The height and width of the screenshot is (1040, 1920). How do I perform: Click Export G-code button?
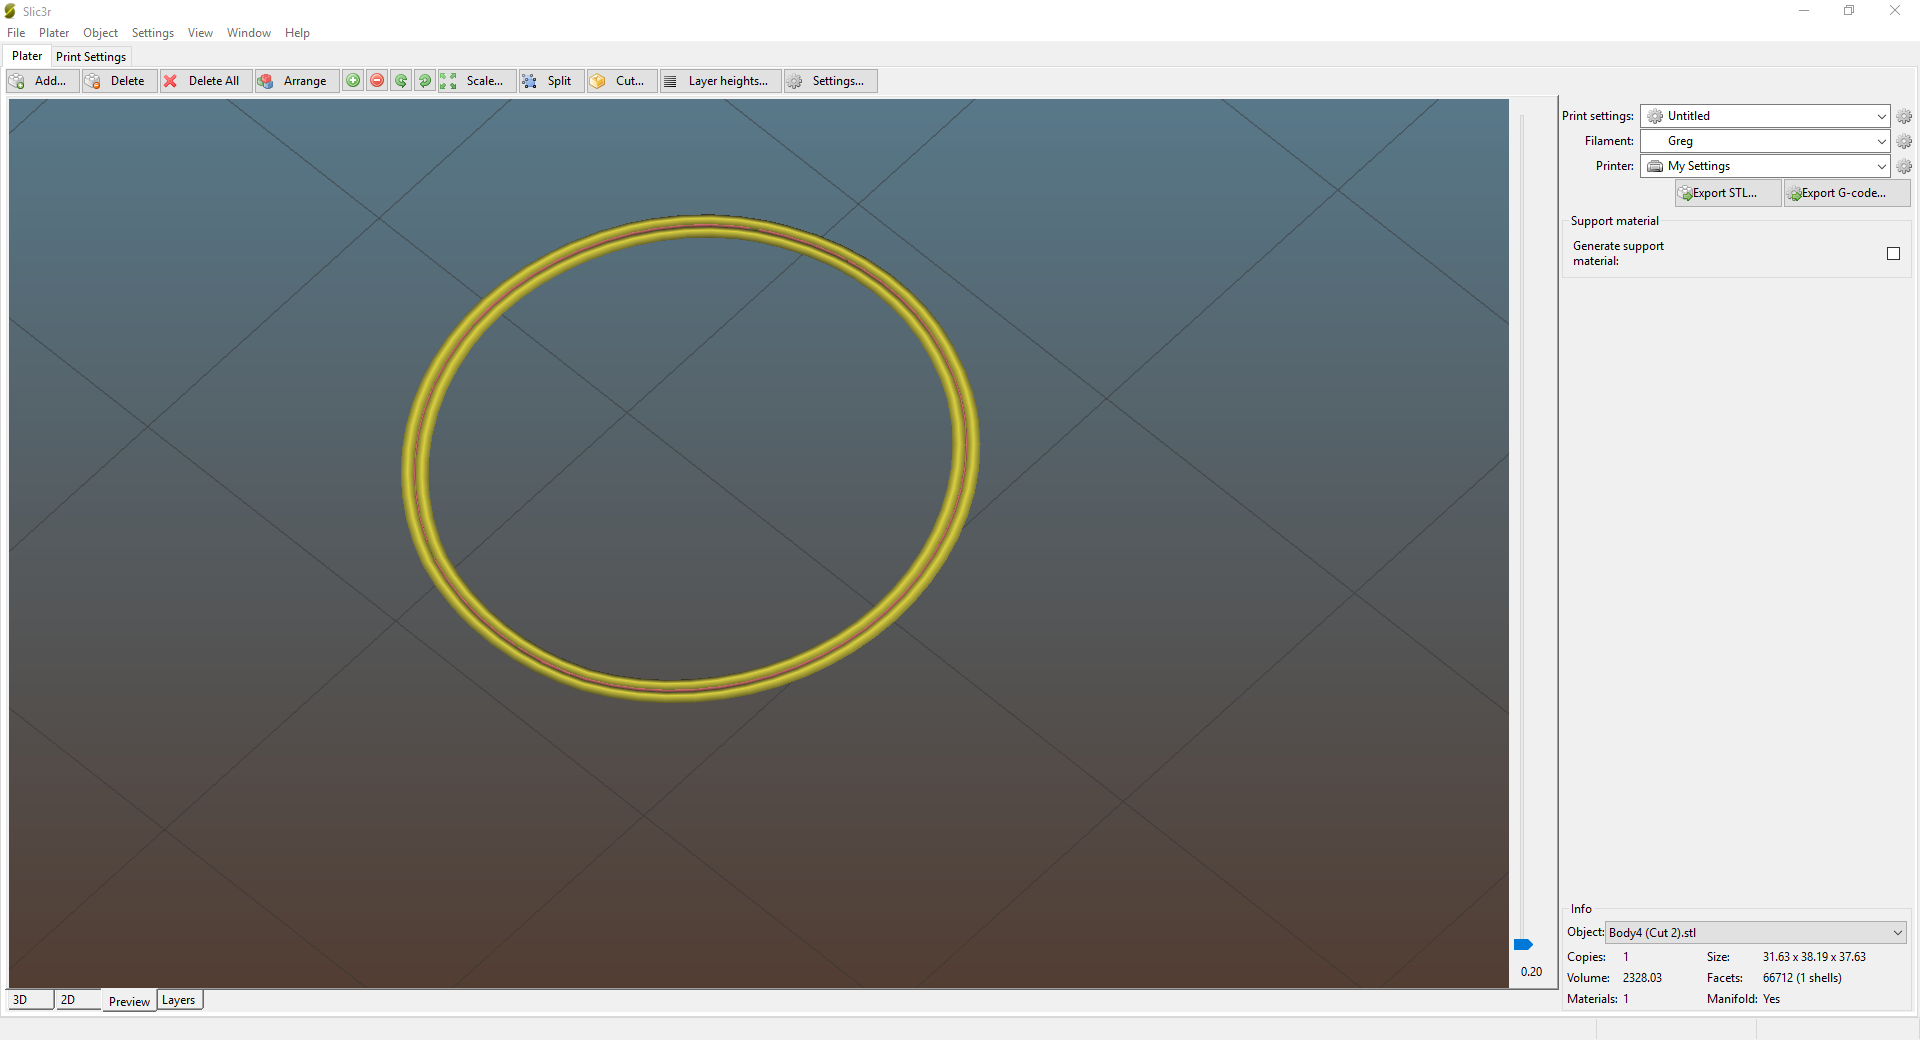[x=1846, y=193]
